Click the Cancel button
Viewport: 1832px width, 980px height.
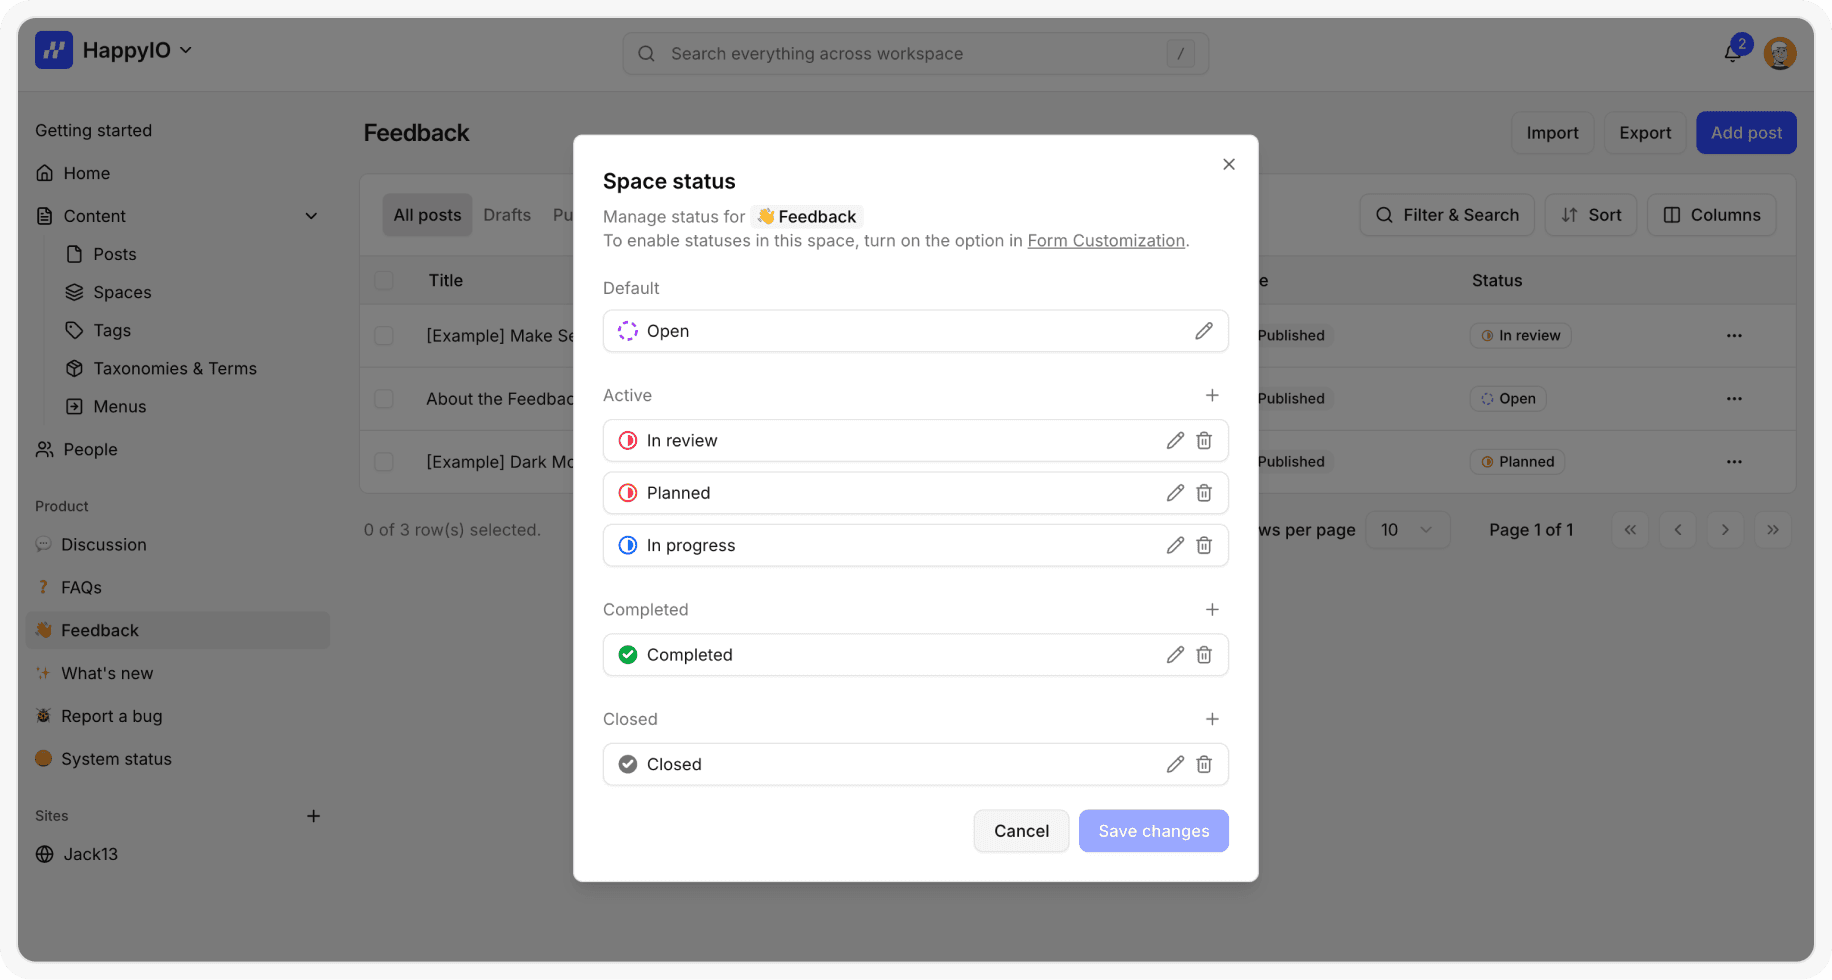(x=1021, y=831)
